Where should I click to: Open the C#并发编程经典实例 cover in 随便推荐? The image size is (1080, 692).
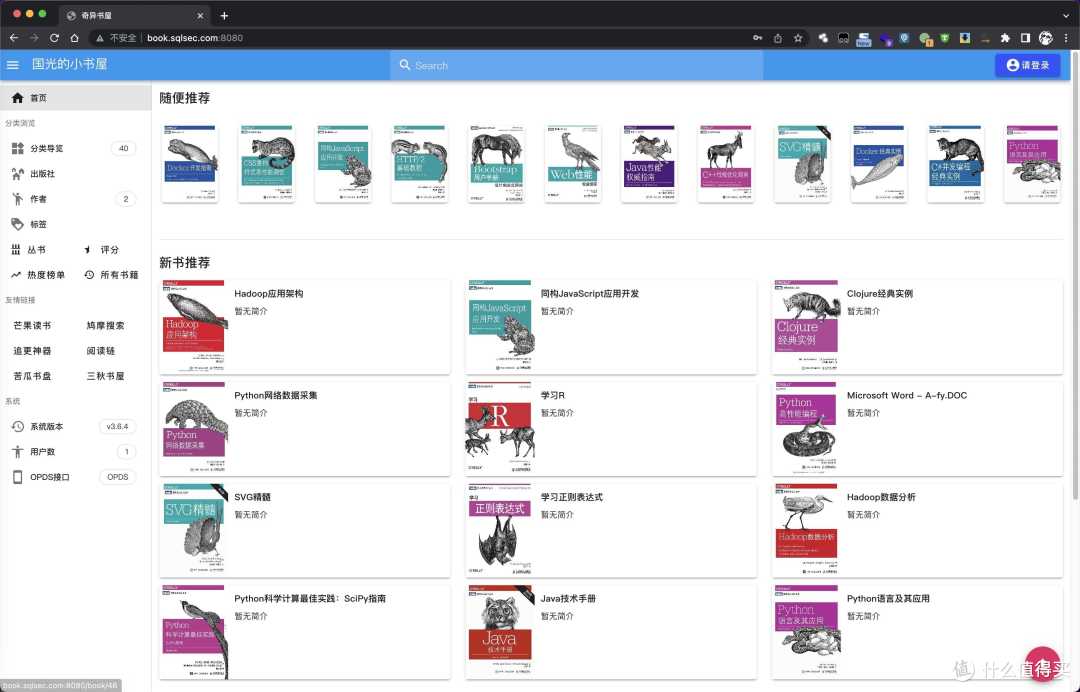coord(955,163)
